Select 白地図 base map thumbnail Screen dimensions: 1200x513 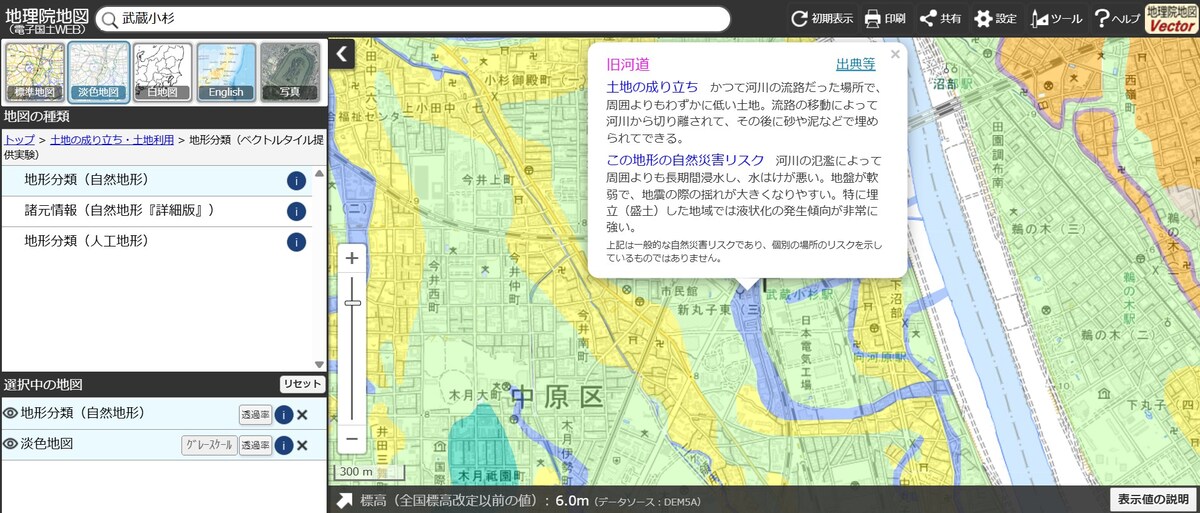point(162,72)
